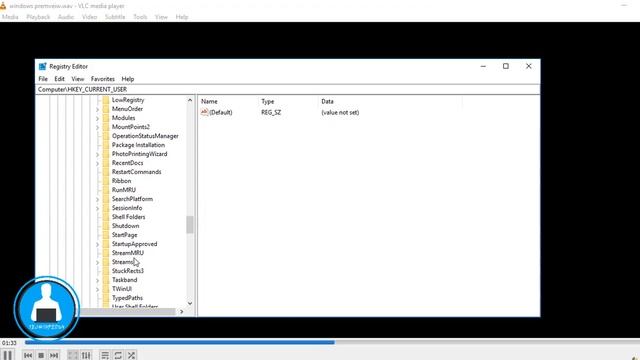The width and height of the screenshot is (640, 360).
Task: Toggle VLC fullscreen mode button
Action: click(73, 356)
